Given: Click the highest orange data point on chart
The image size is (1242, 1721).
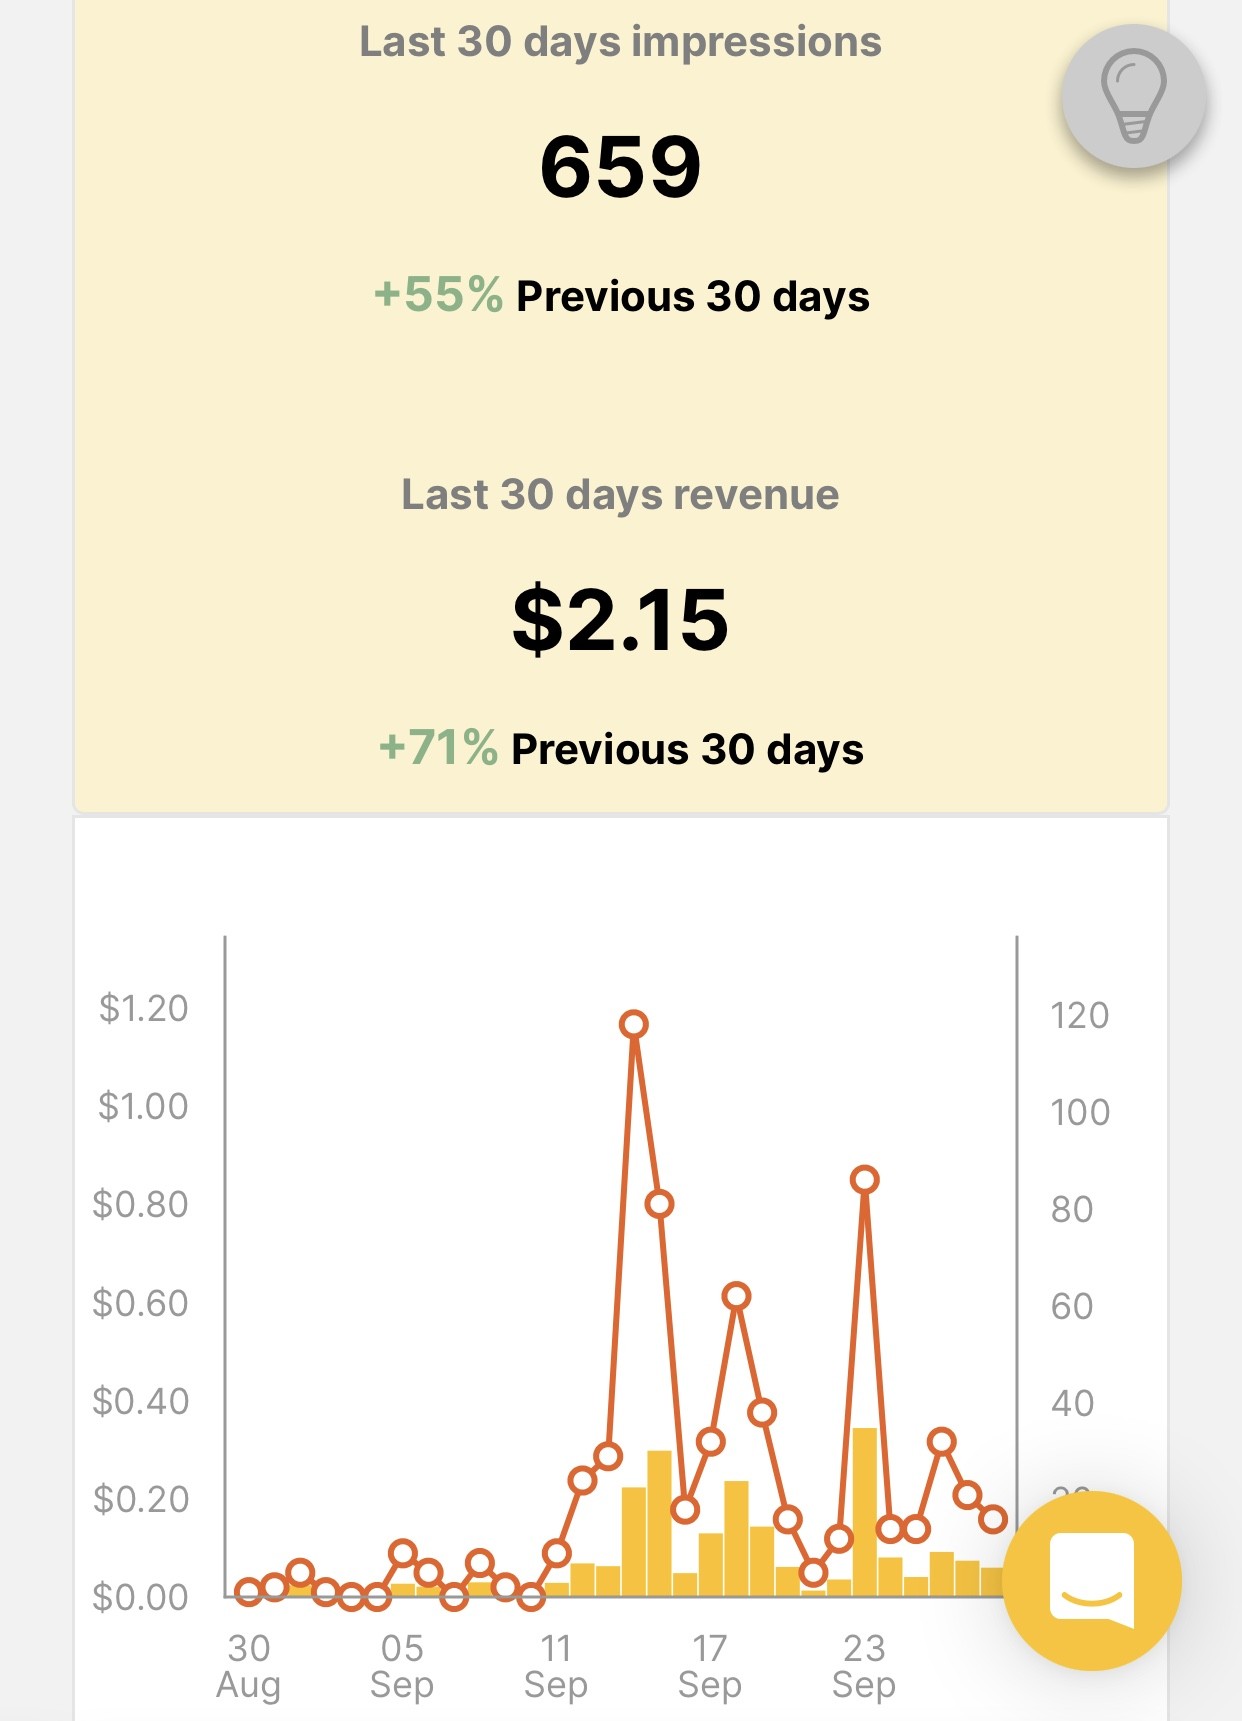Looking at the screenshot, I should (x=633, y=1024).
